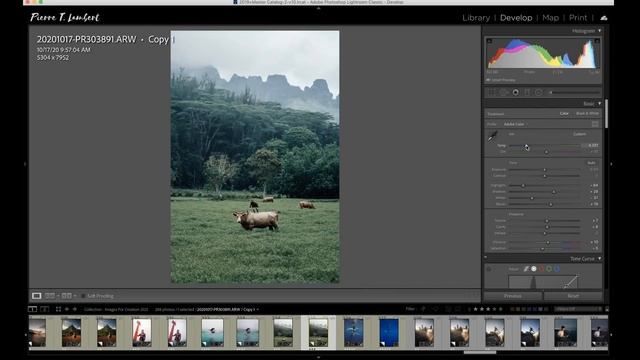Click the cloud sync status icon
The height and width of the screenshot is (360, 640).
pos(604,18)
